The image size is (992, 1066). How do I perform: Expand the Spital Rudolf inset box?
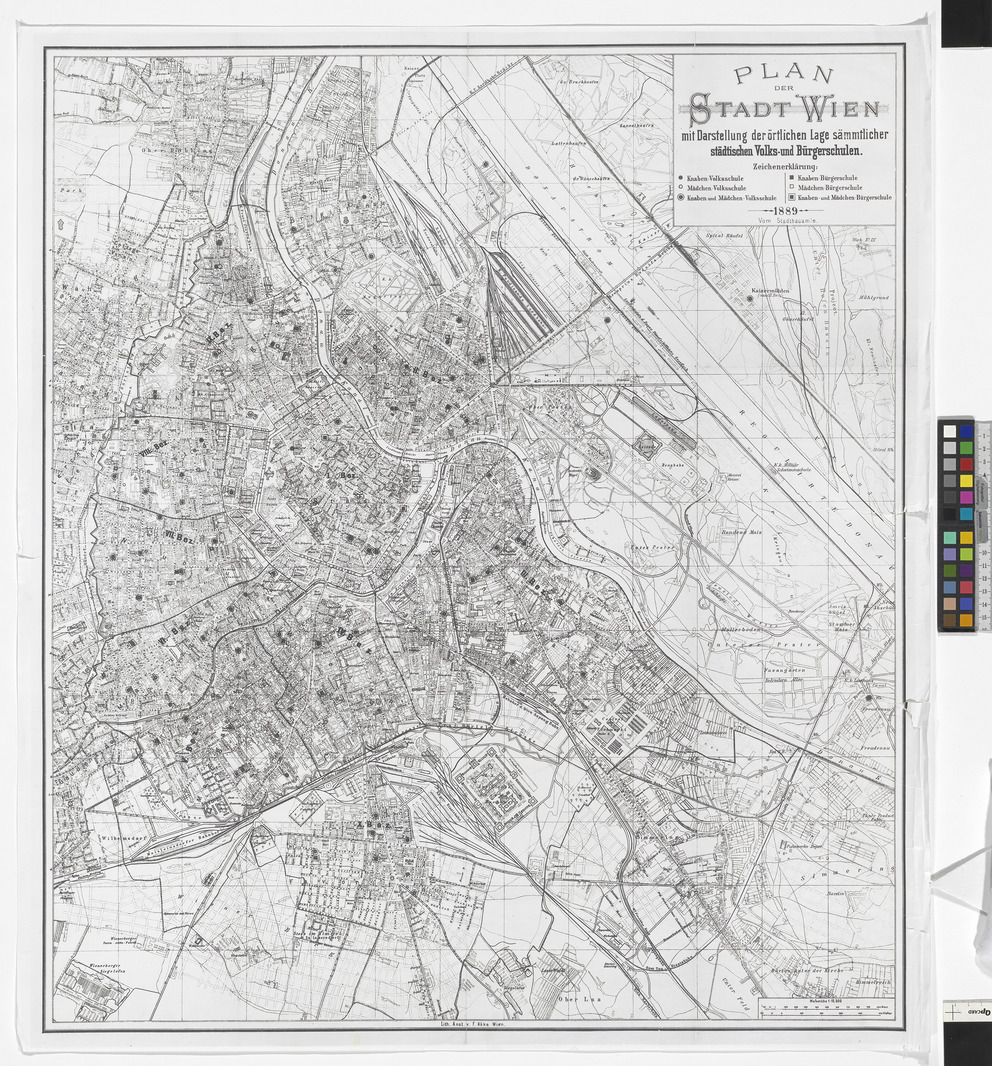pyautogui.click(x=722, y=236)
